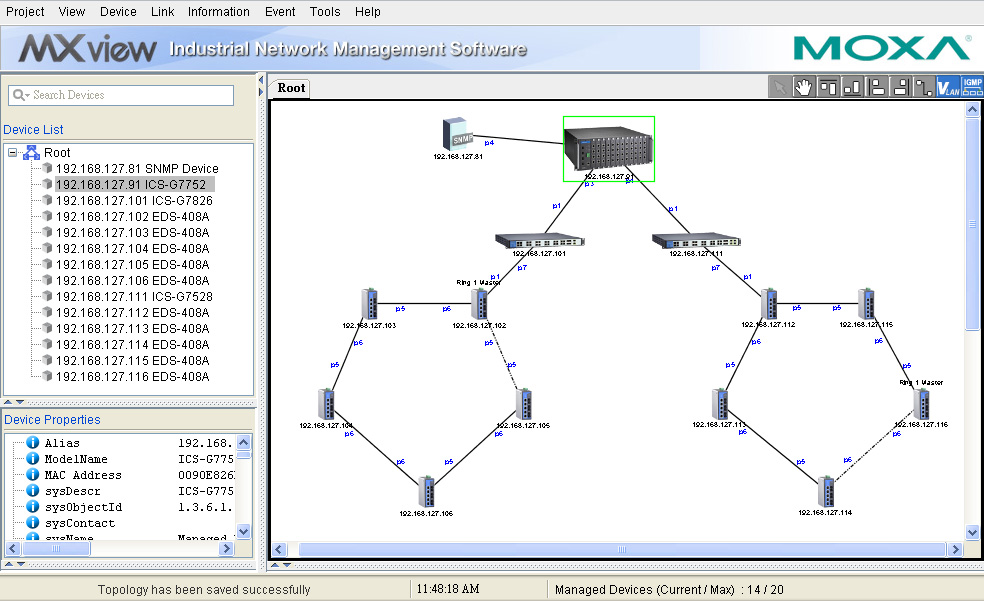
Task: Select topology switch 192.168.127.105
Action: coord(524,404)
